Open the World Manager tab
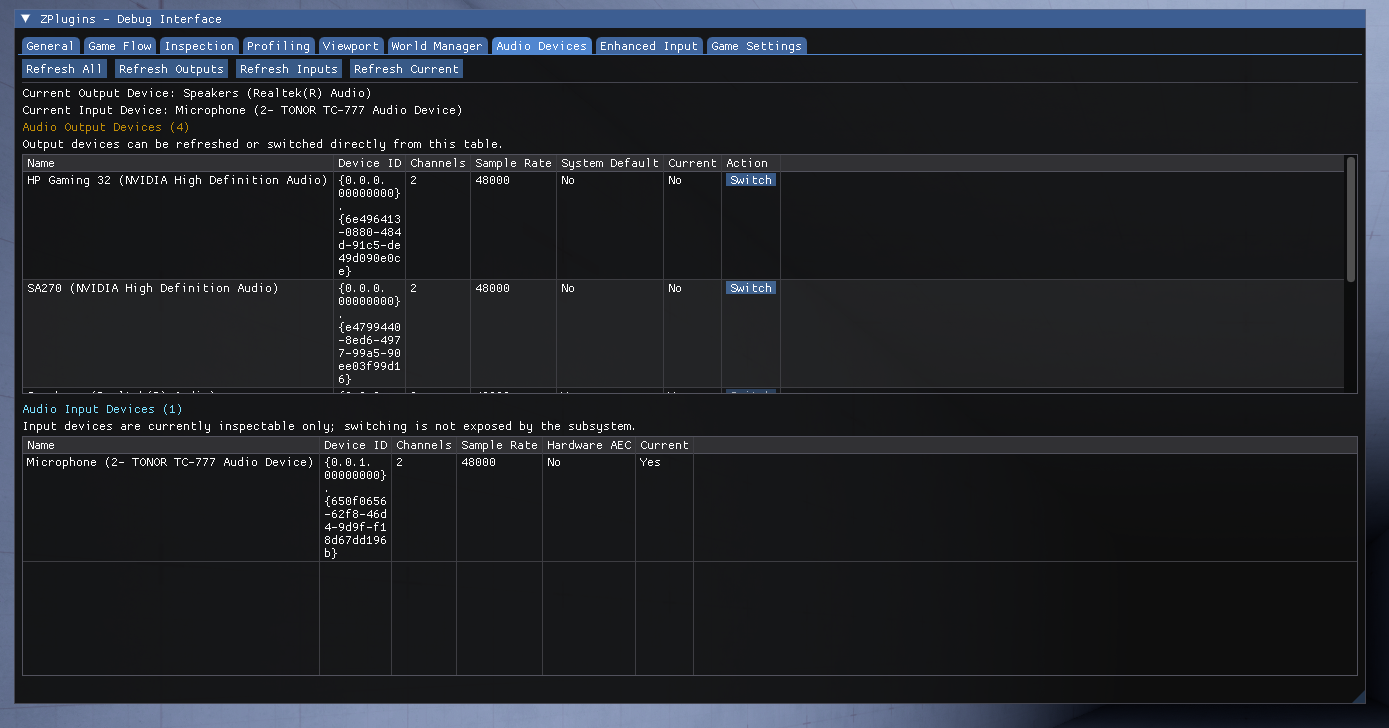Image resolution: width=1389 pixels, height=728 pixels. click(437, 46)
